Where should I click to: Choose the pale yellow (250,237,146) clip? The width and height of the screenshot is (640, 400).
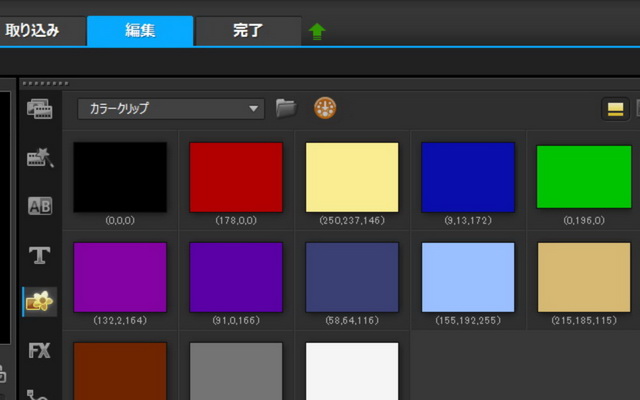click(x=352, y=177)
